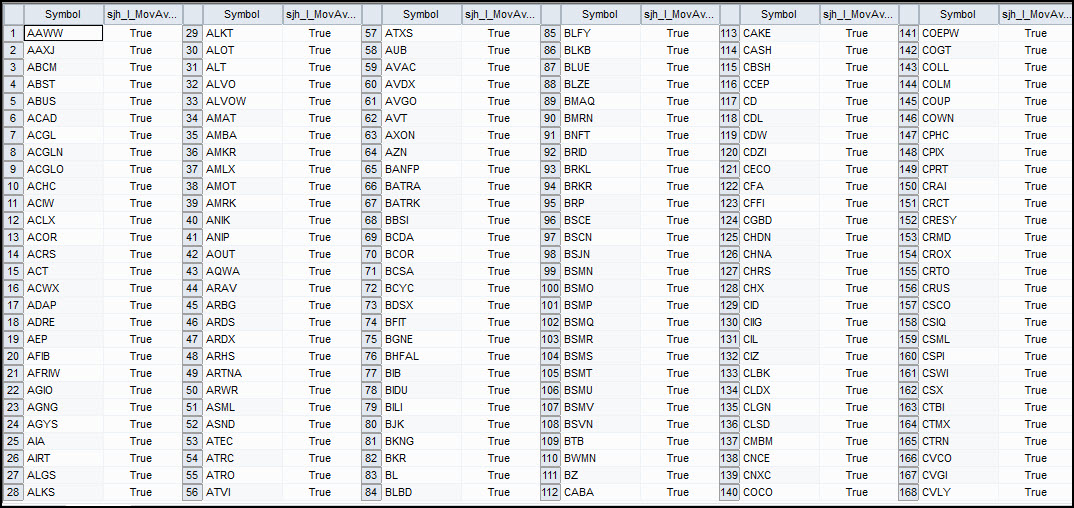Screen dimensions: 1074x508
Task: Select the AMRK symbol cell
Action: (x=242, y=203)
